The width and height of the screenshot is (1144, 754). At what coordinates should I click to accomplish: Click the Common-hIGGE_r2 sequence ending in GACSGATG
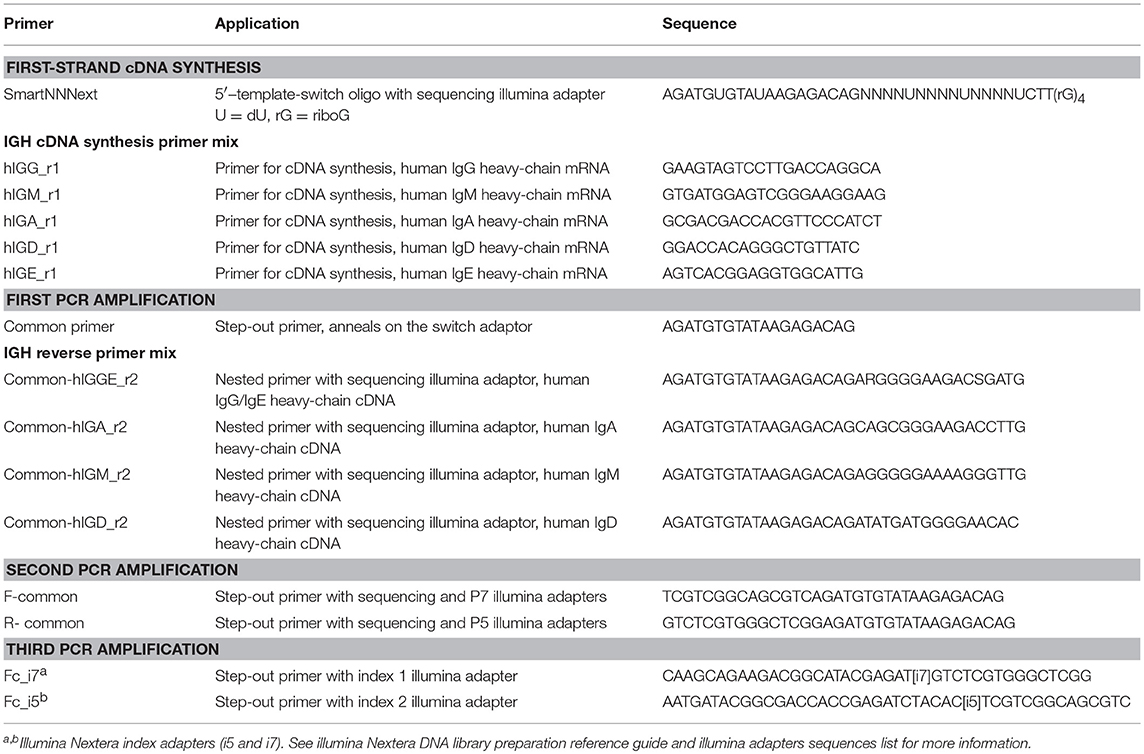tap(843, 380)
